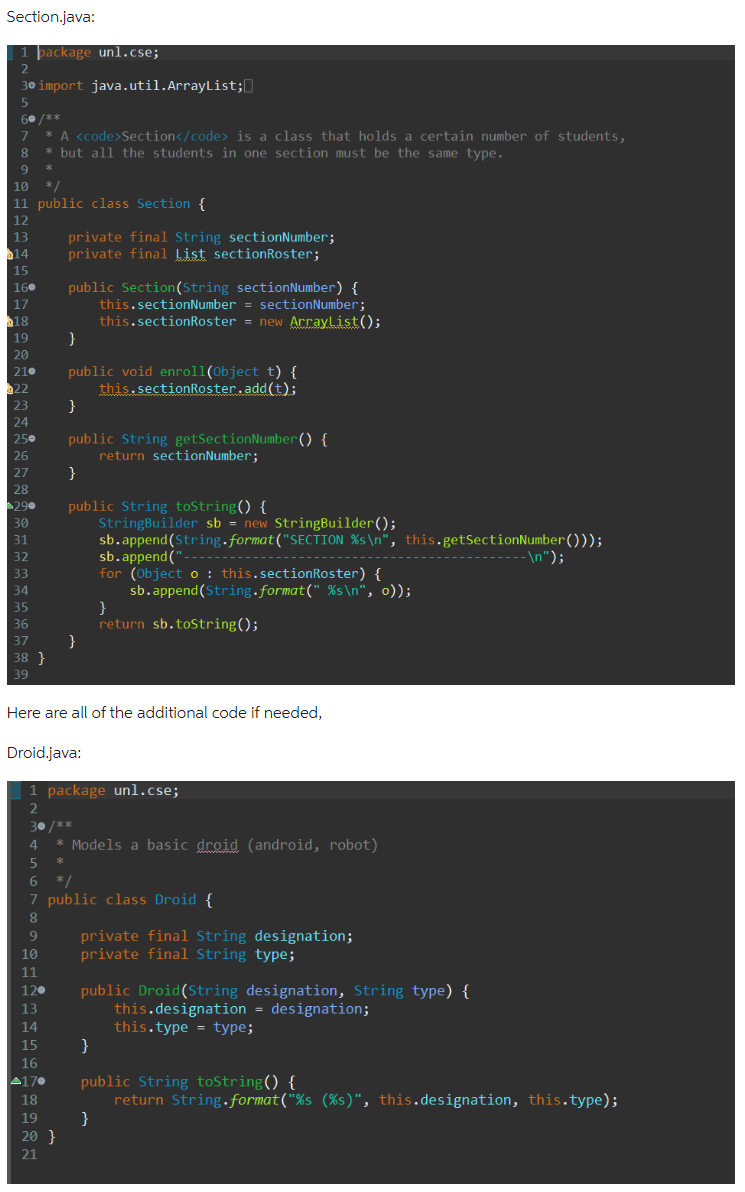745x1192 pixels.
Task: Collapse the getSectionNumber() method
Action: point(32,439)
